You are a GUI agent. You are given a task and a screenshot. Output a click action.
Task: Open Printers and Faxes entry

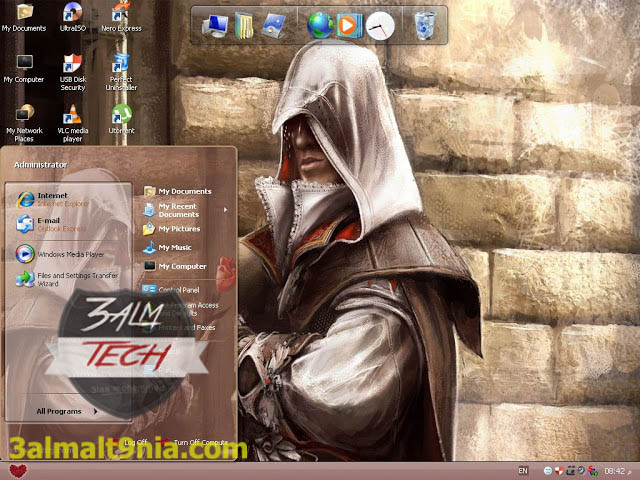(x=182, y=327)
